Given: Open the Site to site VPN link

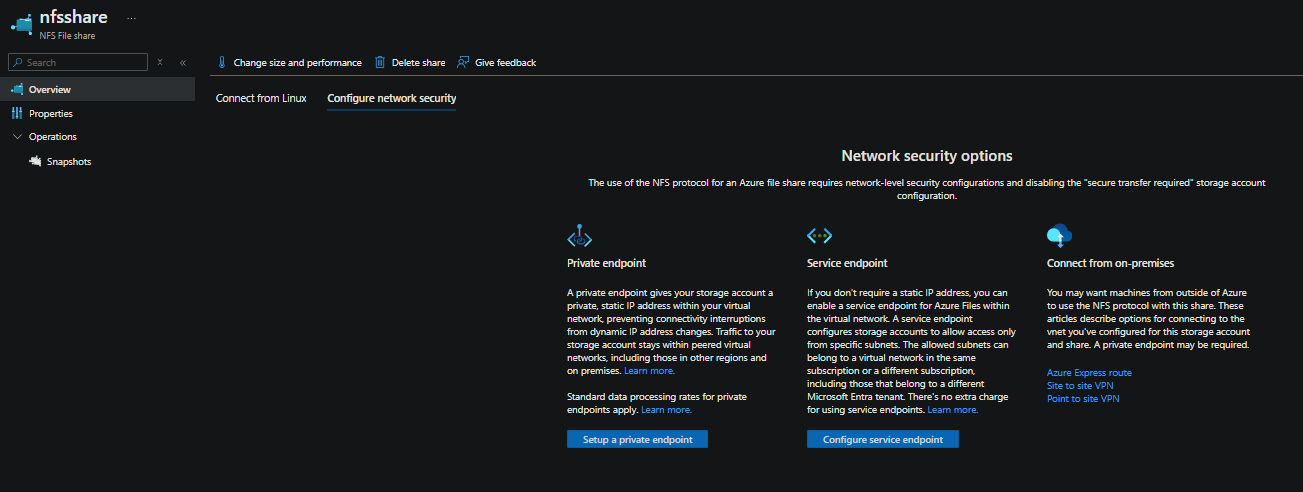Looking at the screenshot, I should click(x=1080, y=385).
